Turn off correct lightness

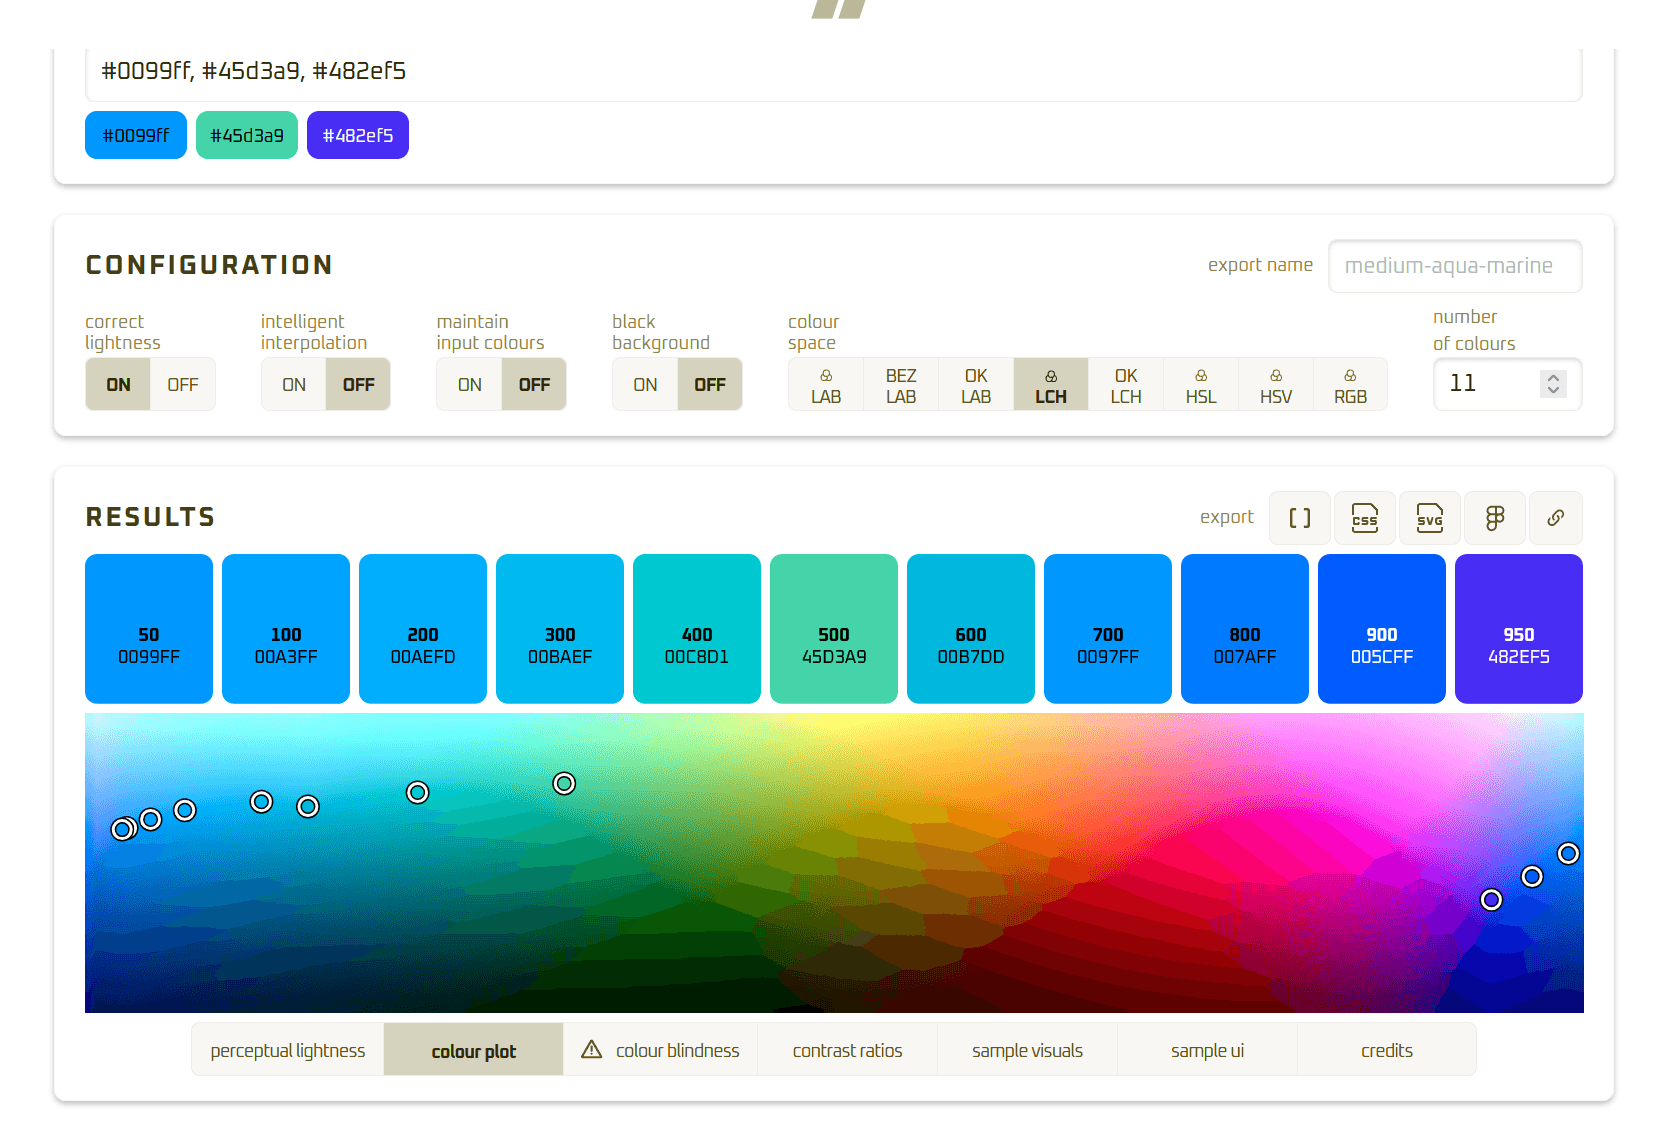tap(183, 384)
